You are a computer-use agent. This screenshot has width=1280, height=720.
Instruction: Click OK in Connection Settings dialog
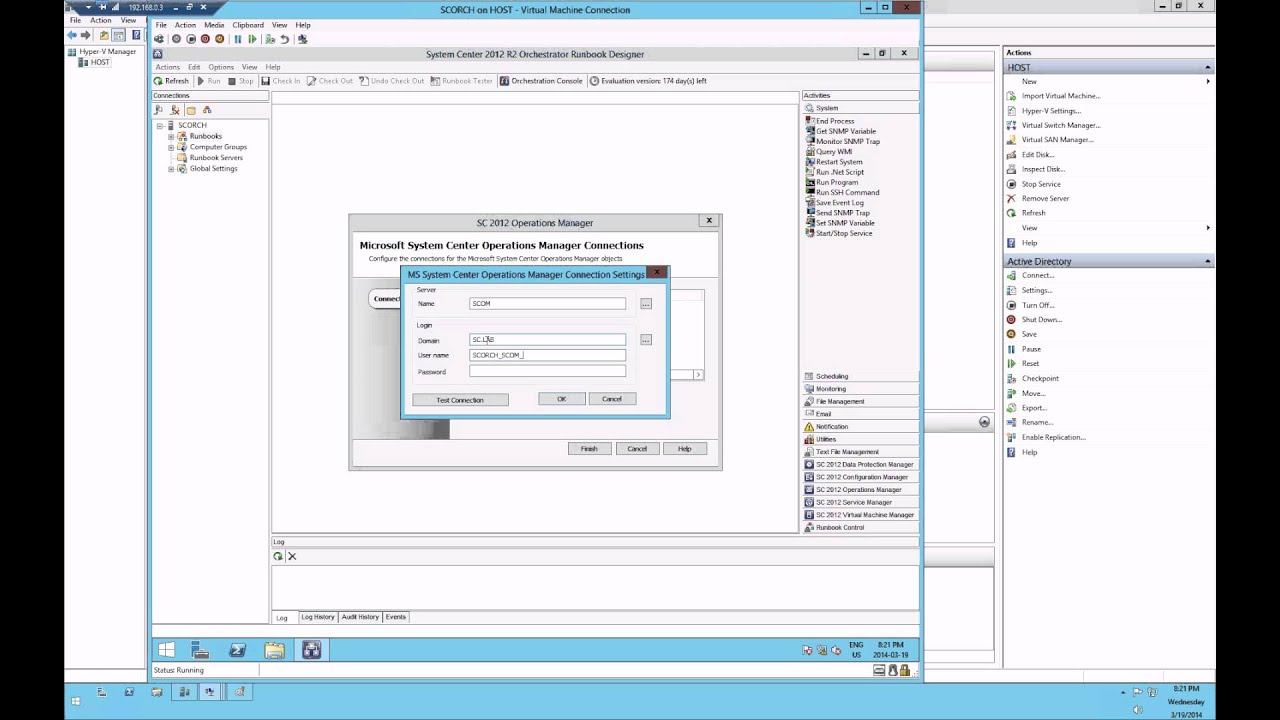tap(561, 399)
